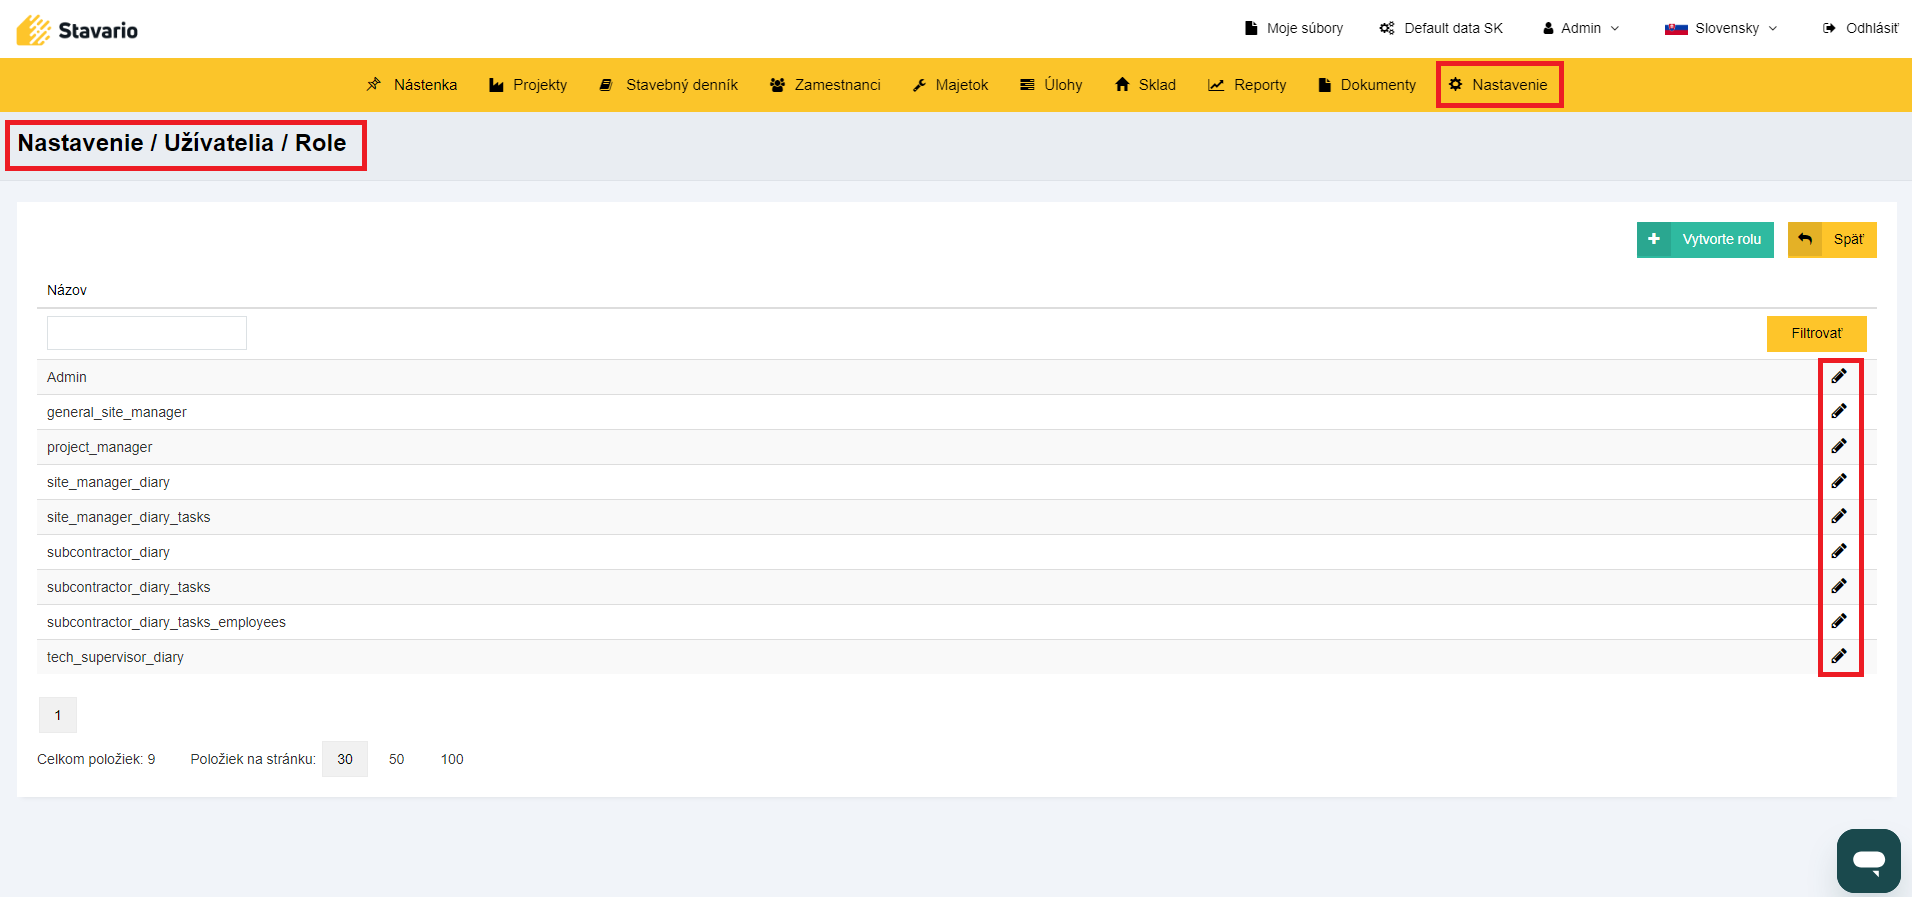
Task: Show 100 items per page
Action: [x=452, y=759]
